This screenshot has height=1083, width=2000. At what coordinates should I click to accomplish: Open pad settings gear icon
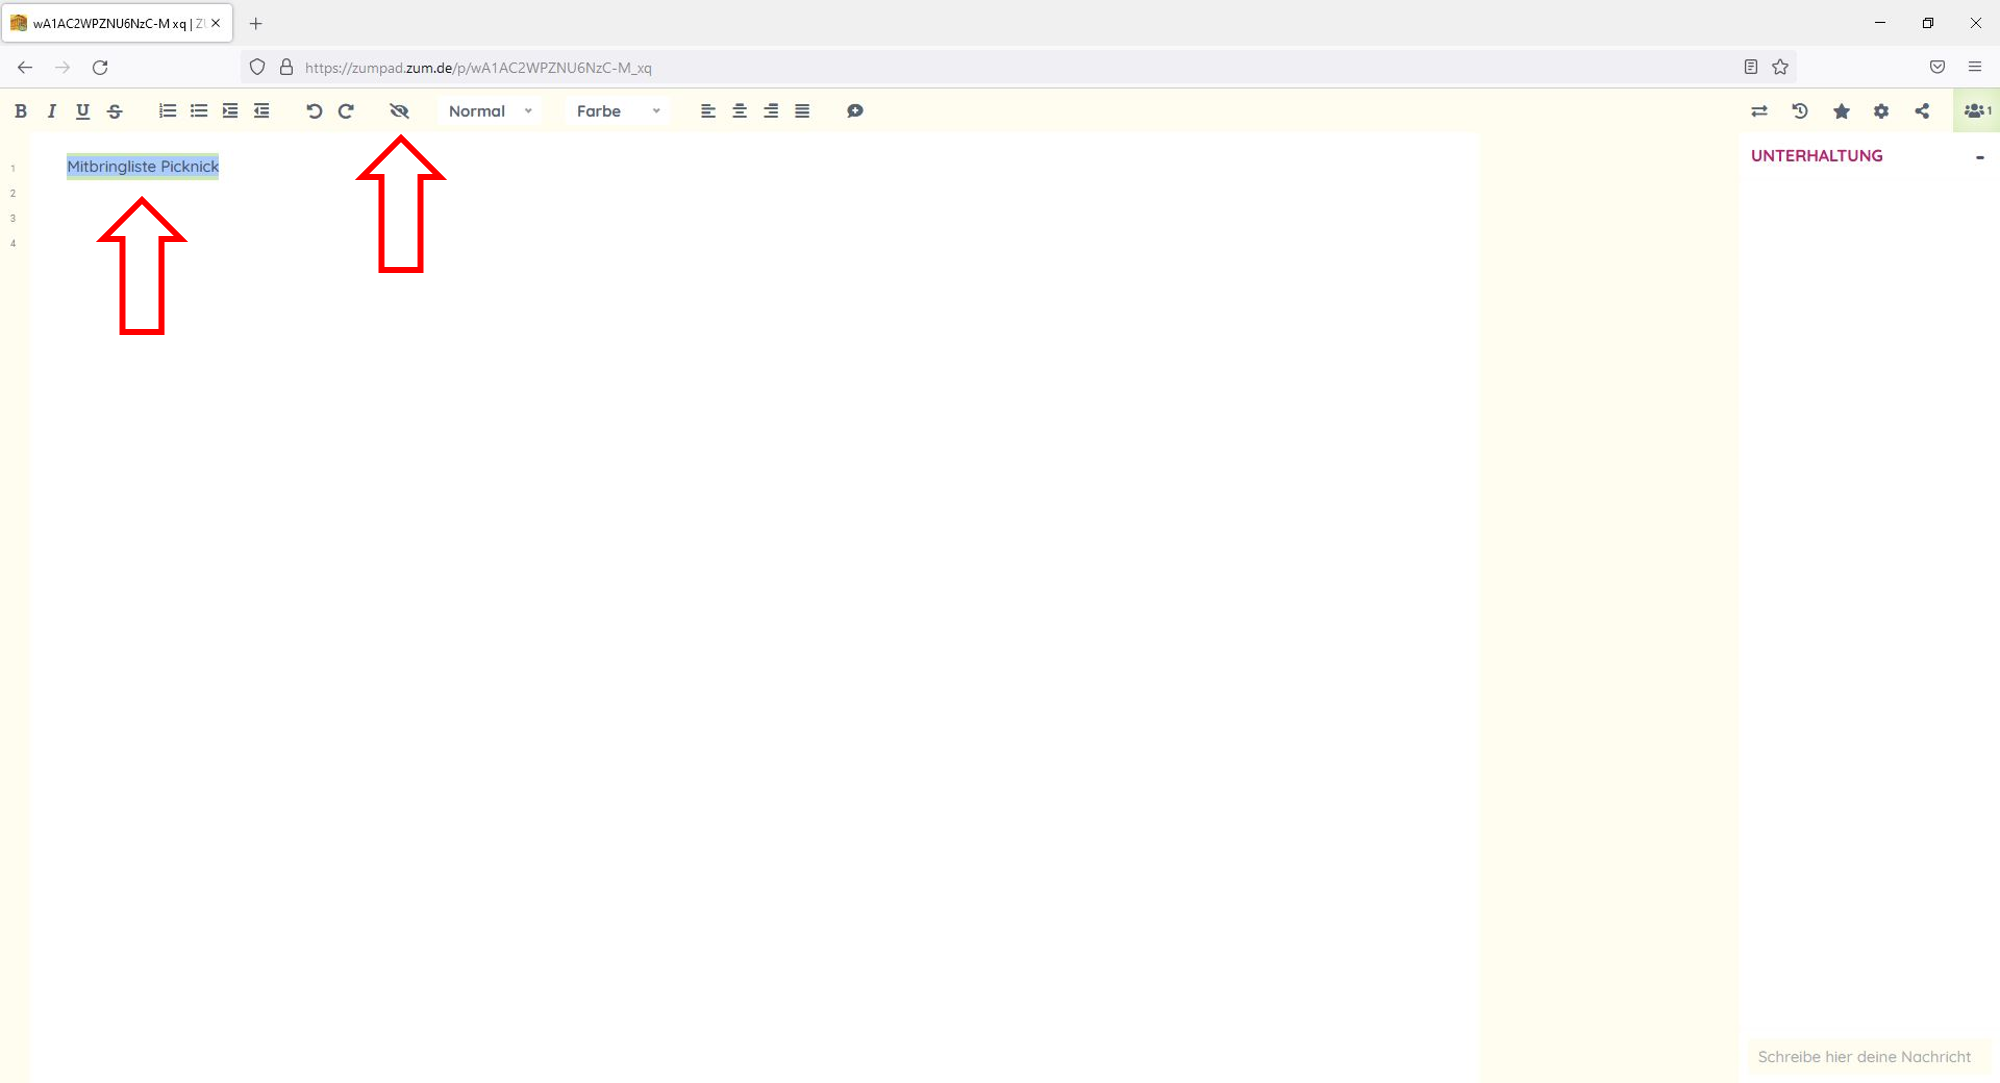(x=1881, y=111)
